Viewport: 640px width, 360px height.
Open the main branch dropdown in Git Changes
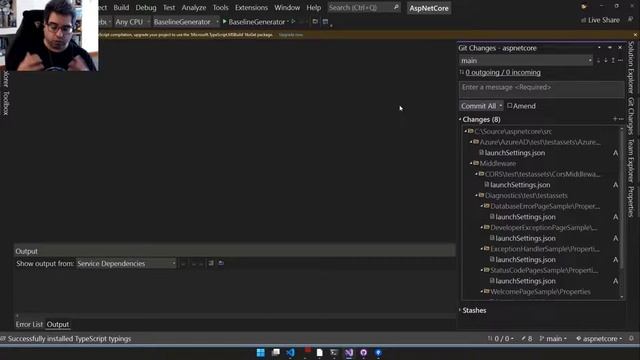(x=526, y=60)
